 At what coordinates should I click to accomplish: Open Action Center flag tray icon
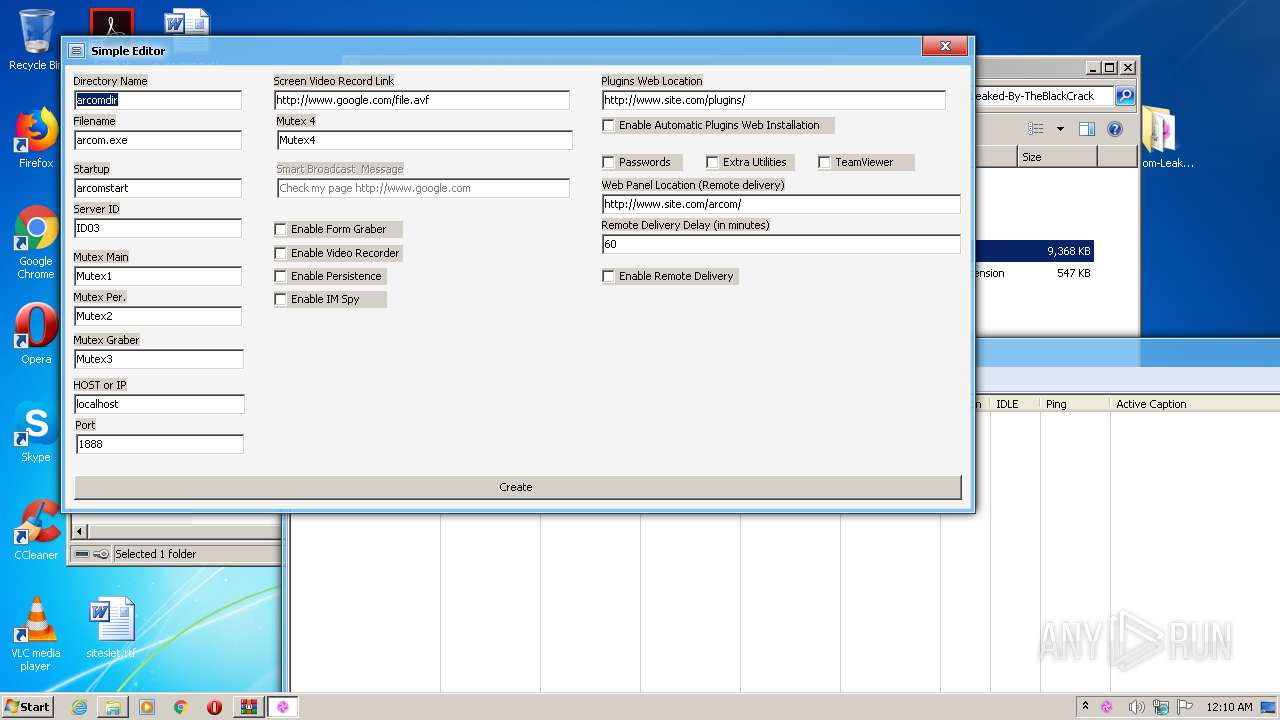pyautogui.click(x=1185, y=707)
